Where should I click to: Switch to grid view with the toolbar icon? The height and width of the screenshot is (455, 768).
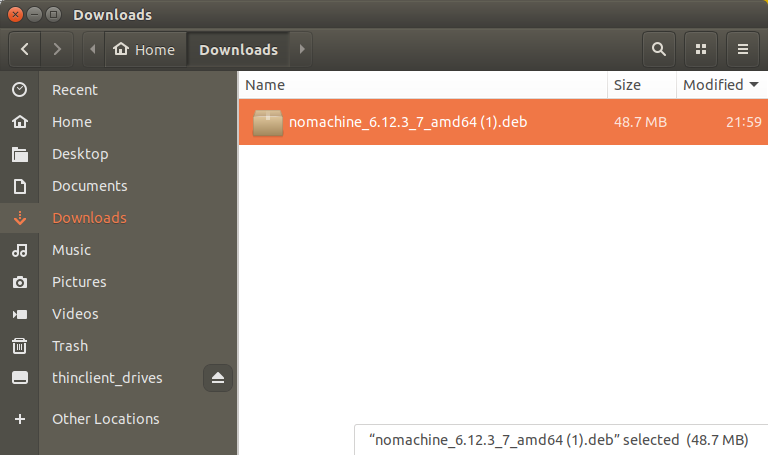pyautogui.click(x=701, y=49)
